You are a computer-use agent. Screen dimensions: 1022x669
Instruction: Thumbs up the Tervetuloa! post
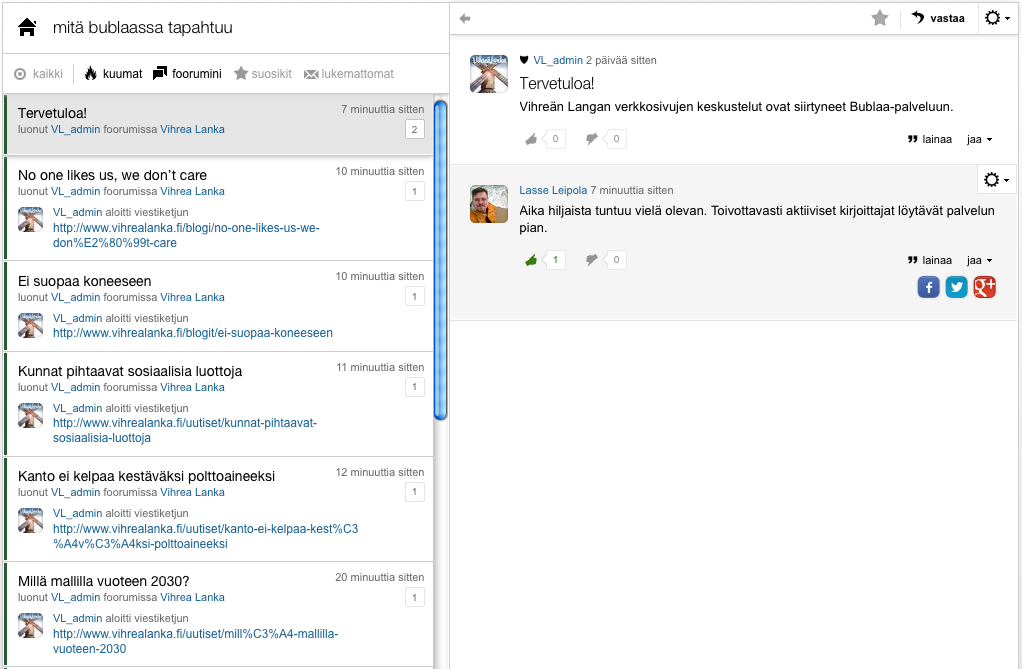click(x=531, y=139)
